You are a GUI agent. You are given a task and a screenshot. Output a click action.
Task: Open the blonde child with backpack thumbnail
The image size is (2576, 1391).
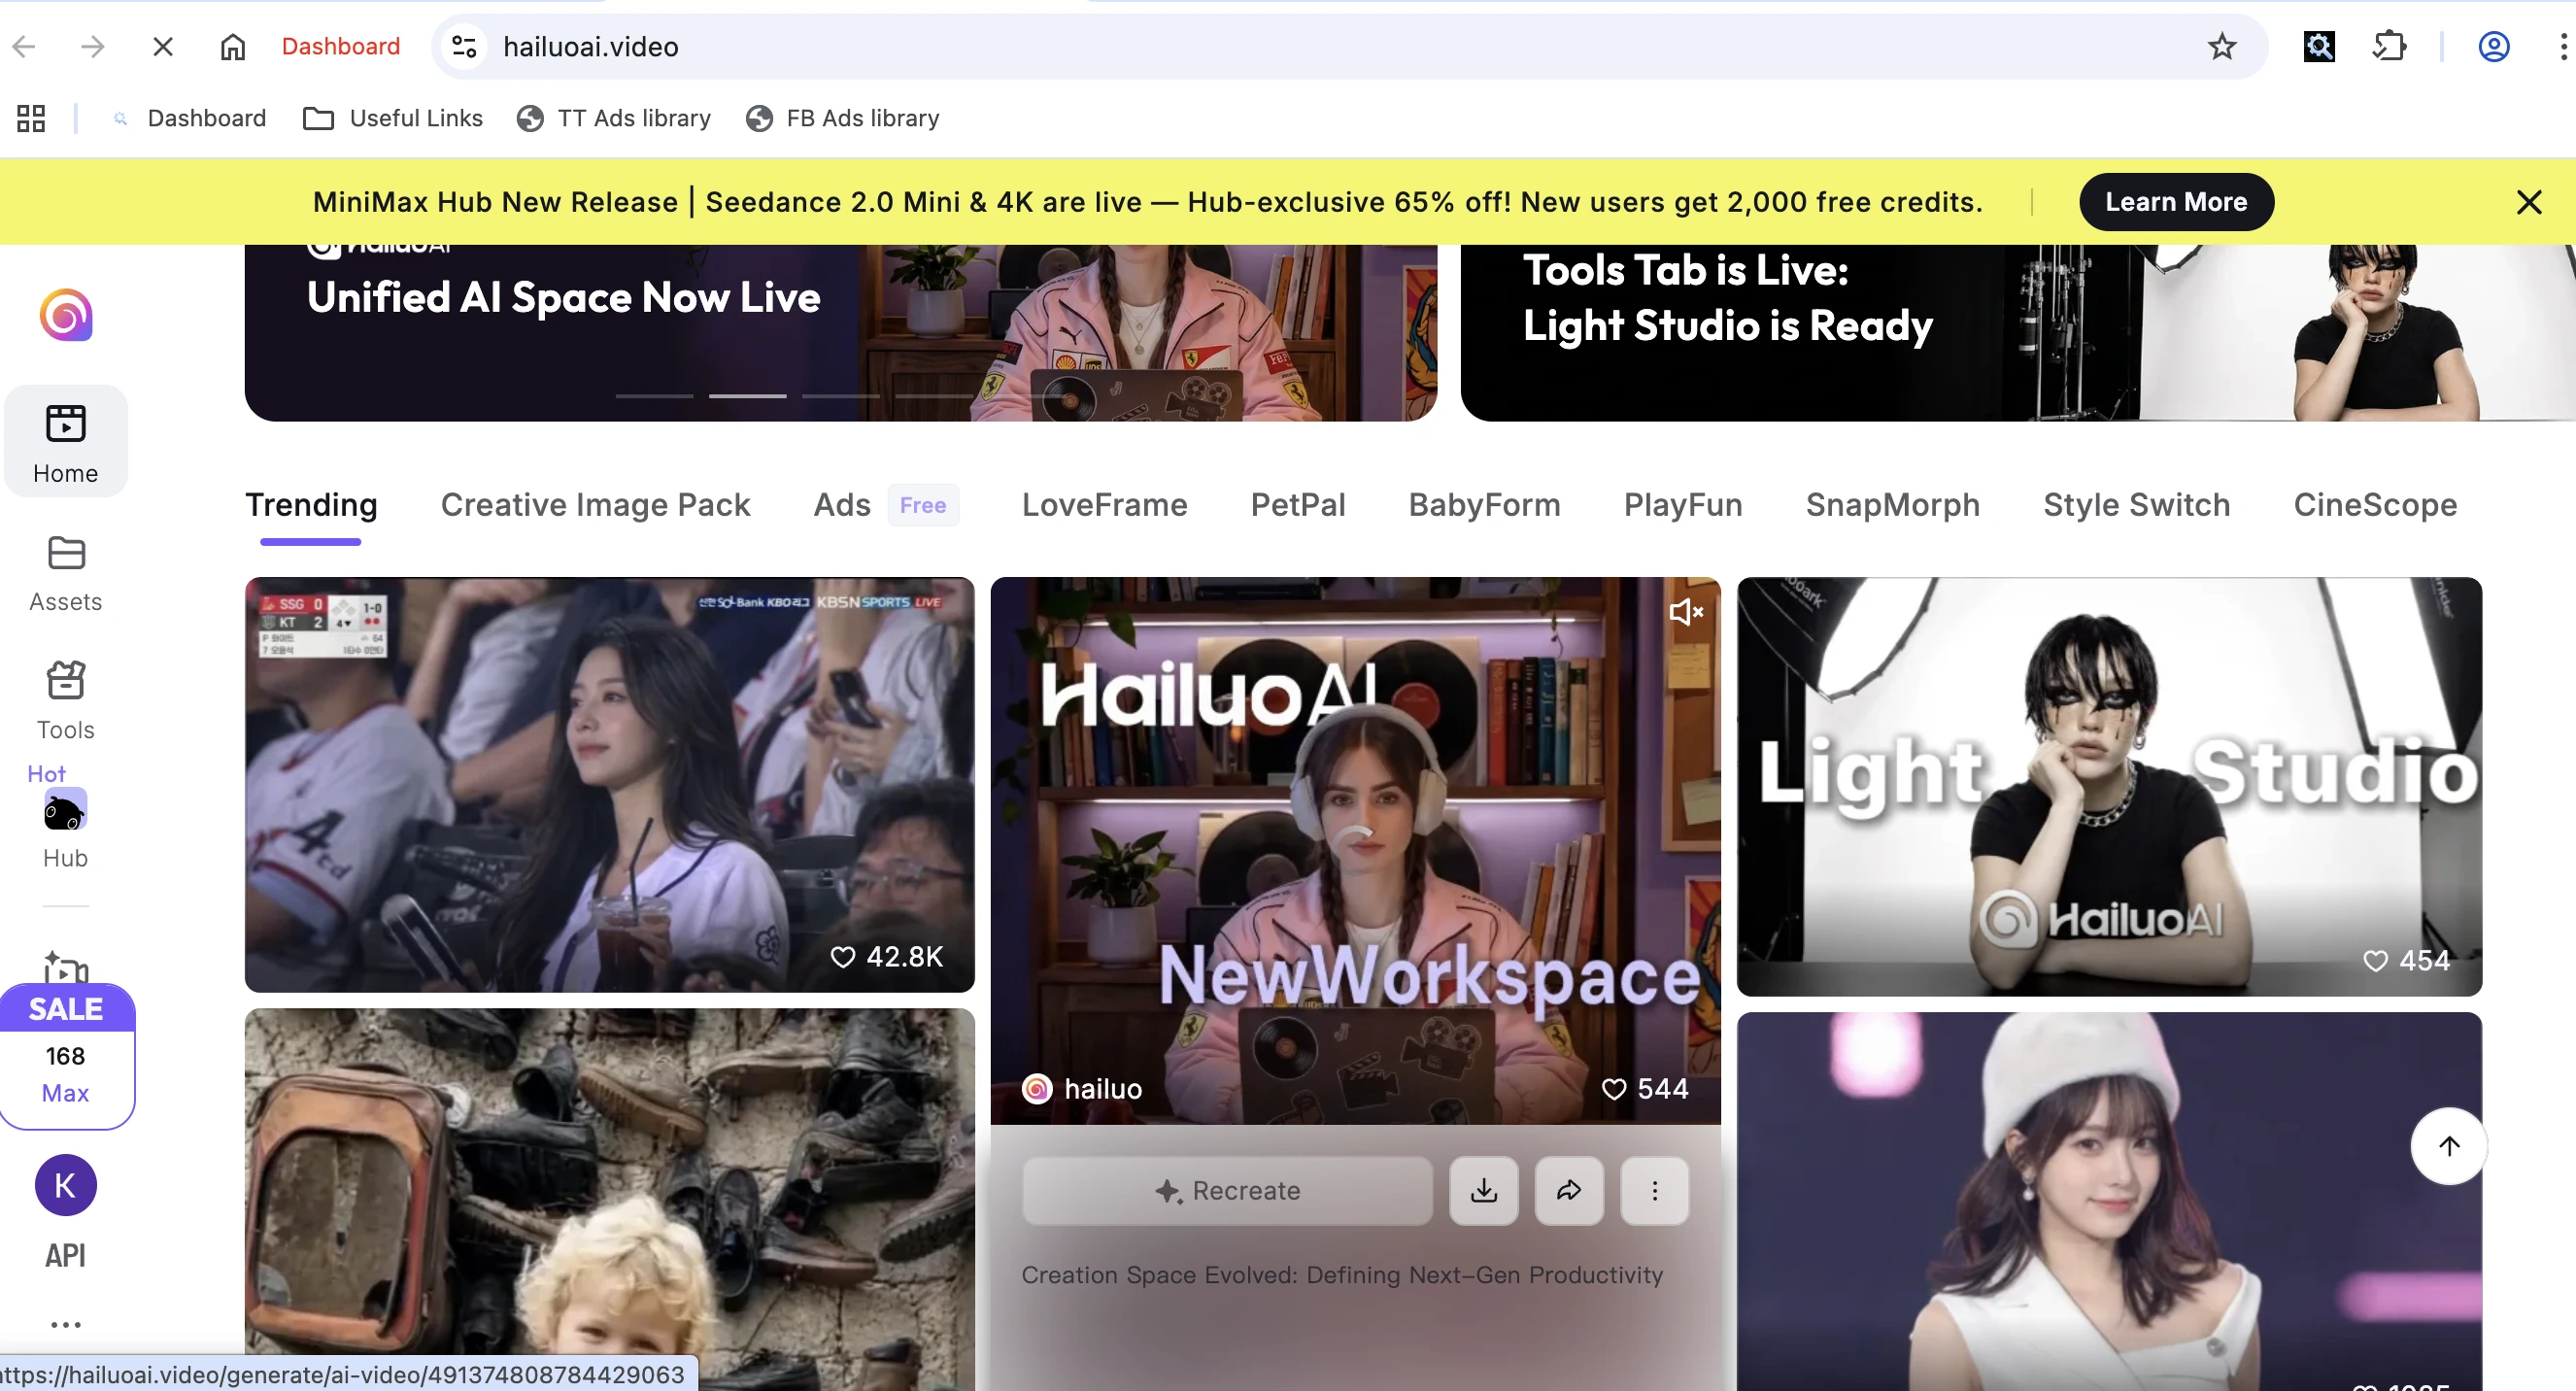point(609,1199)
